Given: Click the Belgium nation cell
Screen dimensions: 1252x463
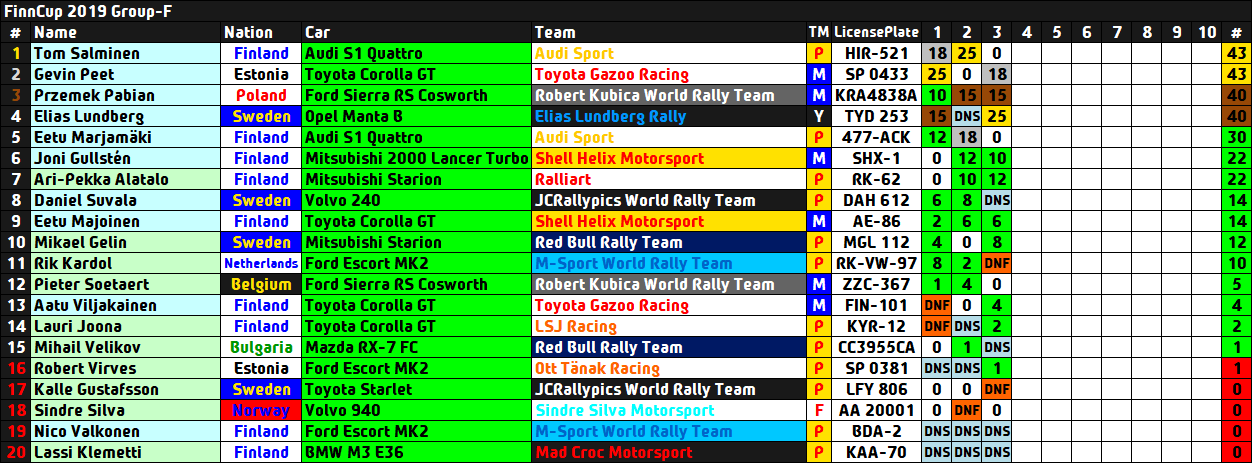Looking at the screenshot, I should click(x=261, y=284).
